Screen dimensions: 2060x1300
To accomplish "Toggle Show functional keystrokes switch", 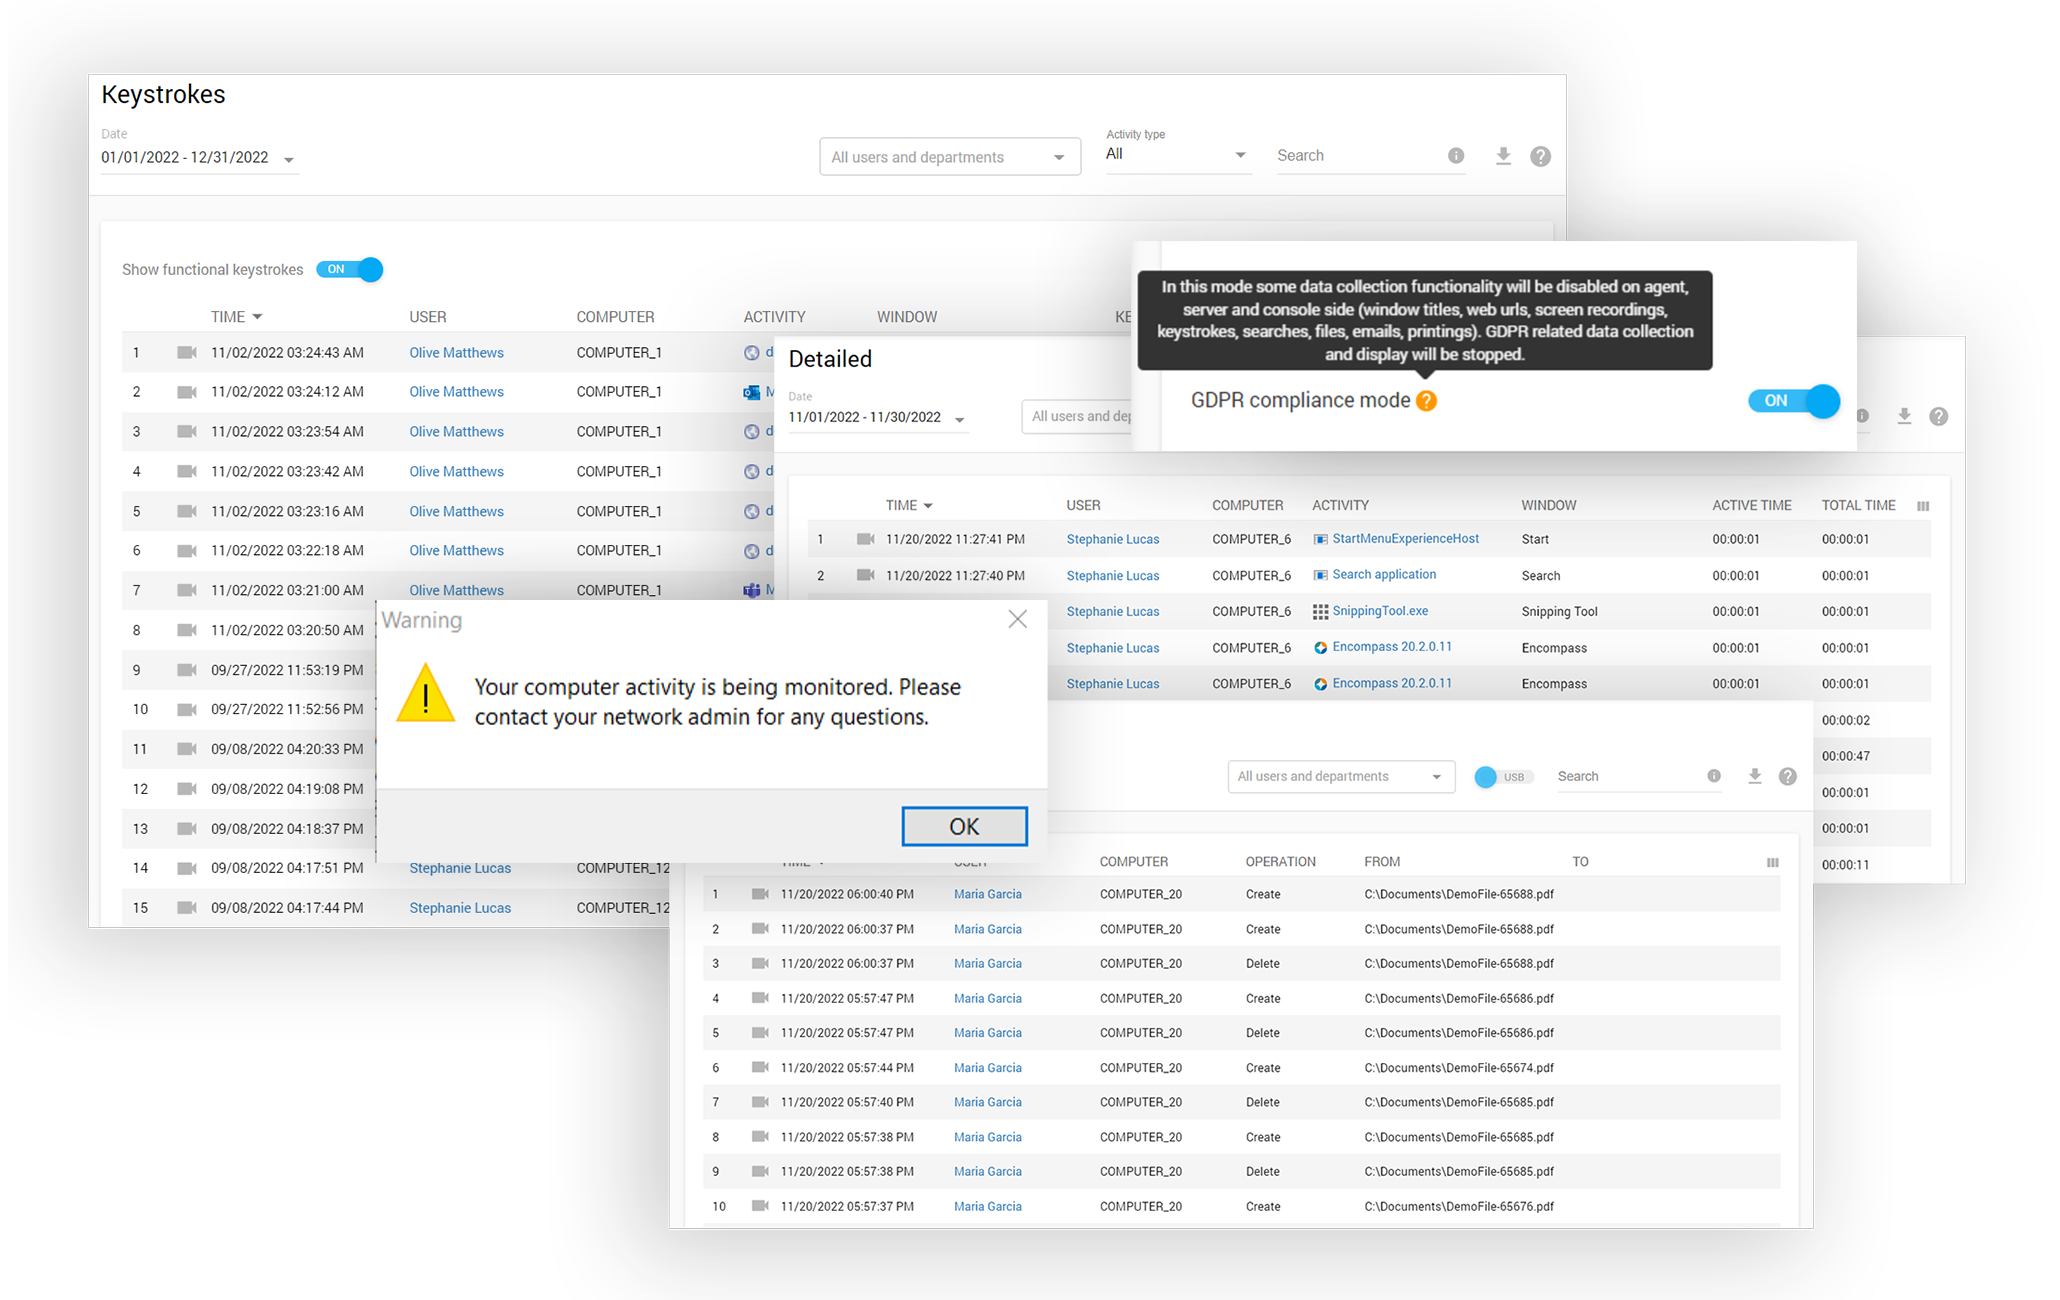I will [350, 270].
